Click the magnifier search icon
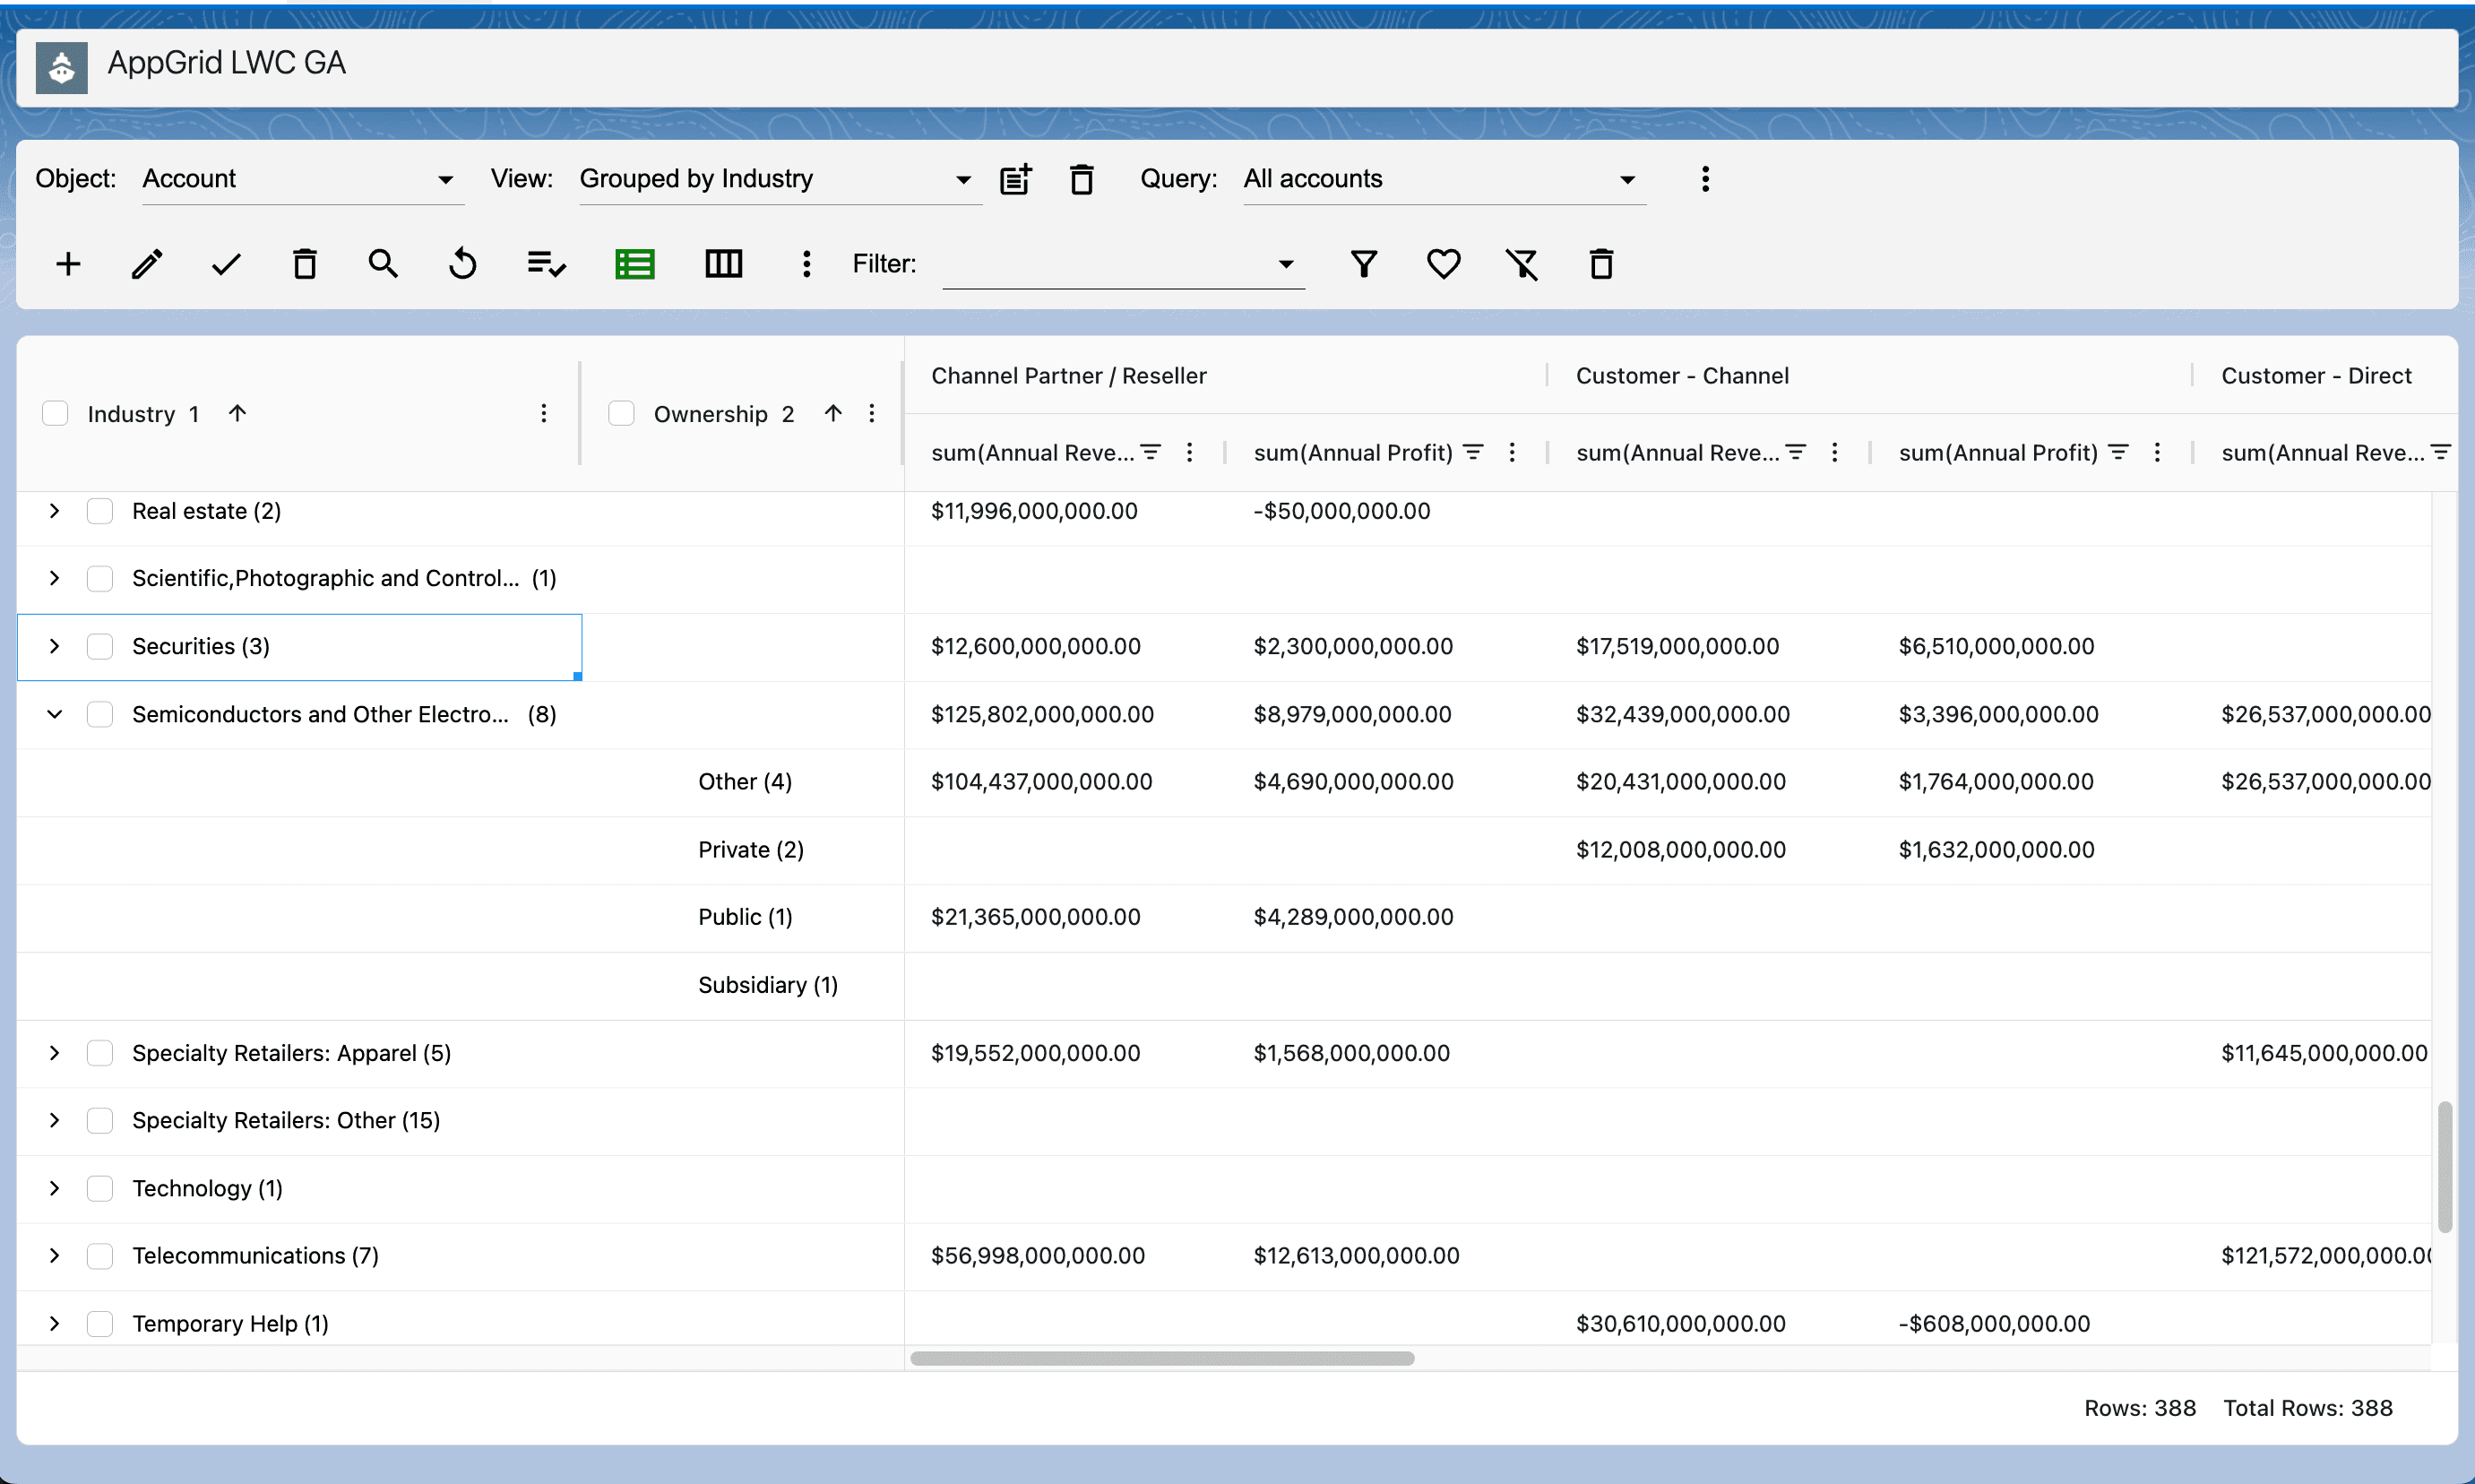This screenshot has height=1484, width=2475. pyautogui.click(x=383, y=264)
